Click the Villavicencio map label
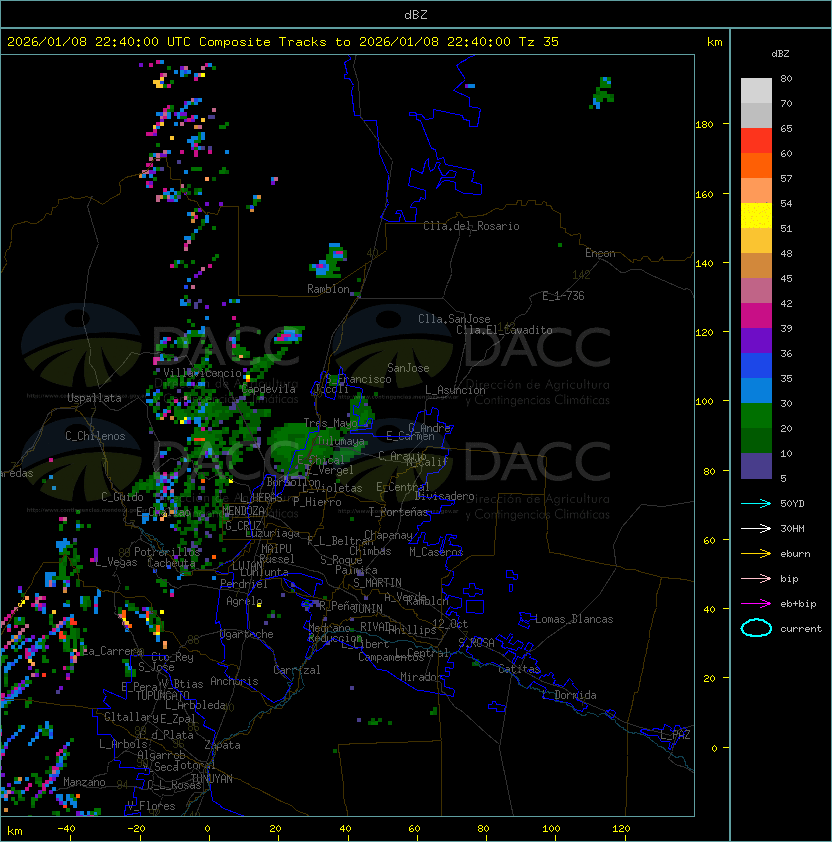This screenshot has height=842, width=832. pyautogui.click(x=202, y=373)
